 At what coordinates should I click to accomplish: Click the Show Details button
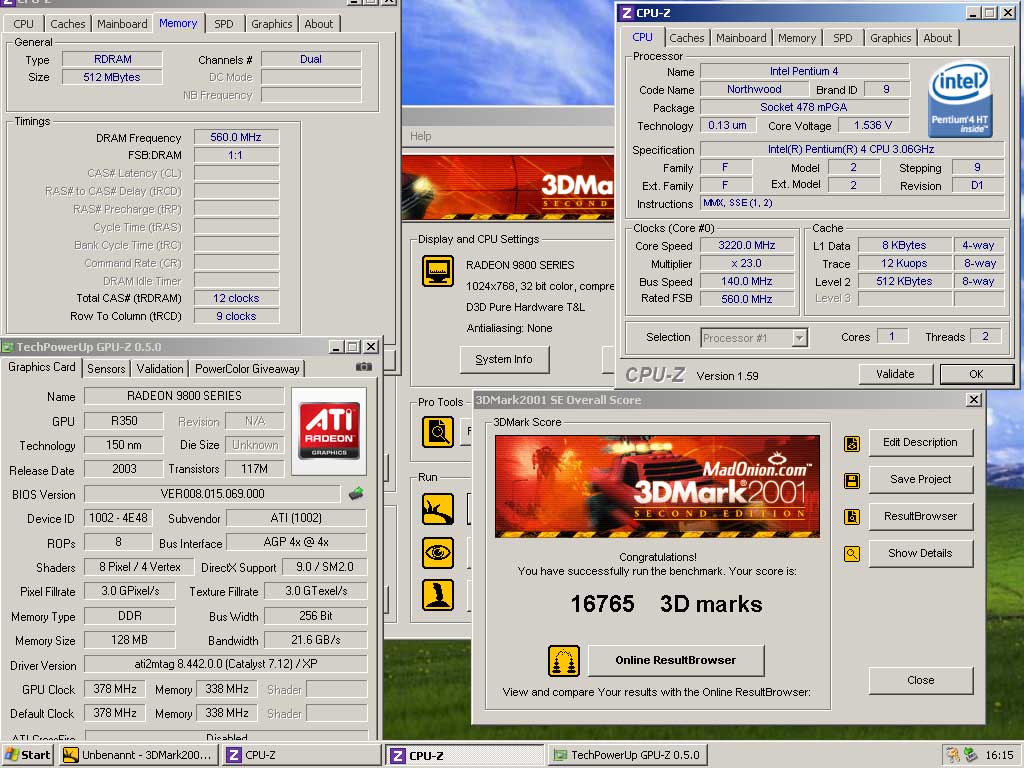pyautogui.click(x=920, y=553)
